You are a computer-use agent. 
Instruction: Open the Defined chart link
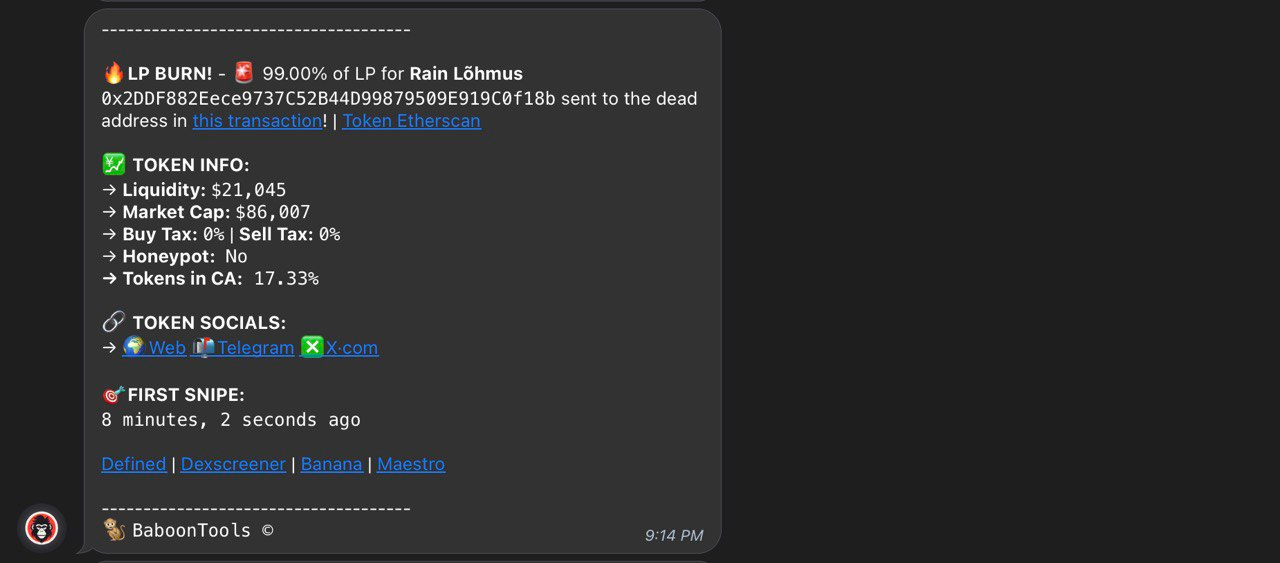[134, 464]
